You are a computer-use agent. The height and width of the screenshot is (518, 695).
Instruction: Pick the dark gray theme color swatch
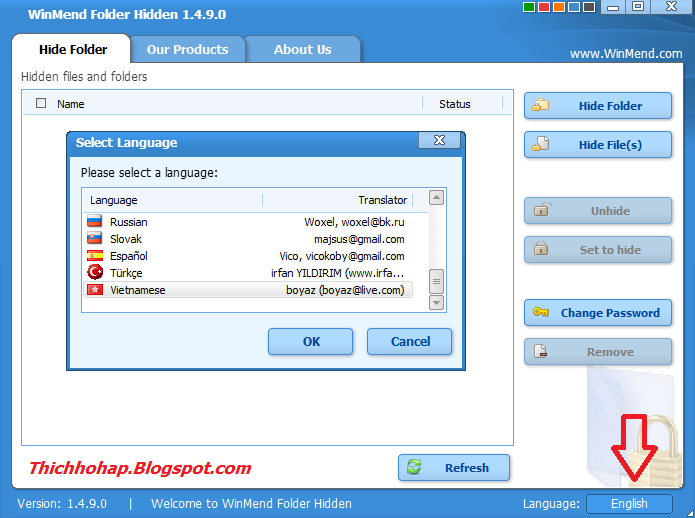pos(589,7)
